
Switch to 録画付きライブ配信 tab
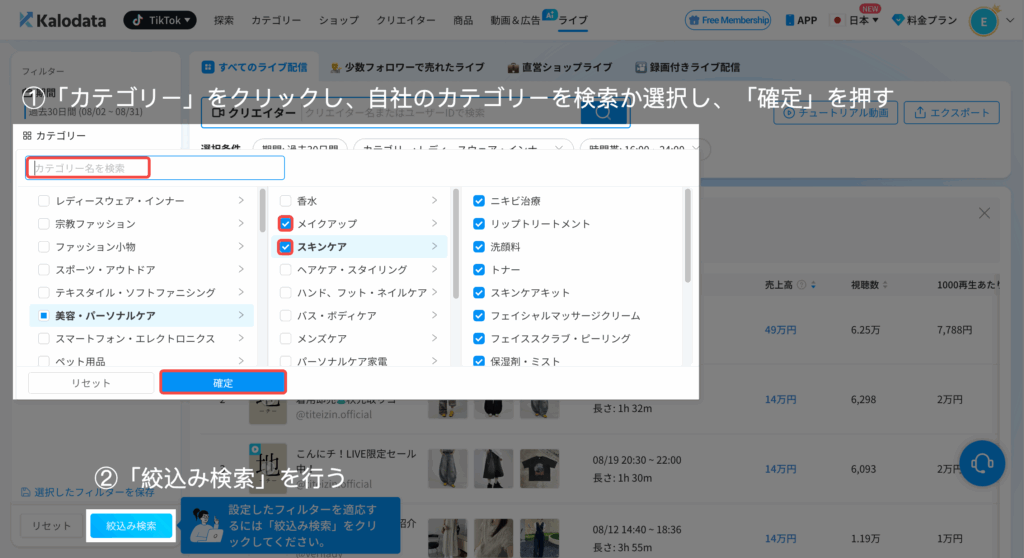(x=687, y=67)
